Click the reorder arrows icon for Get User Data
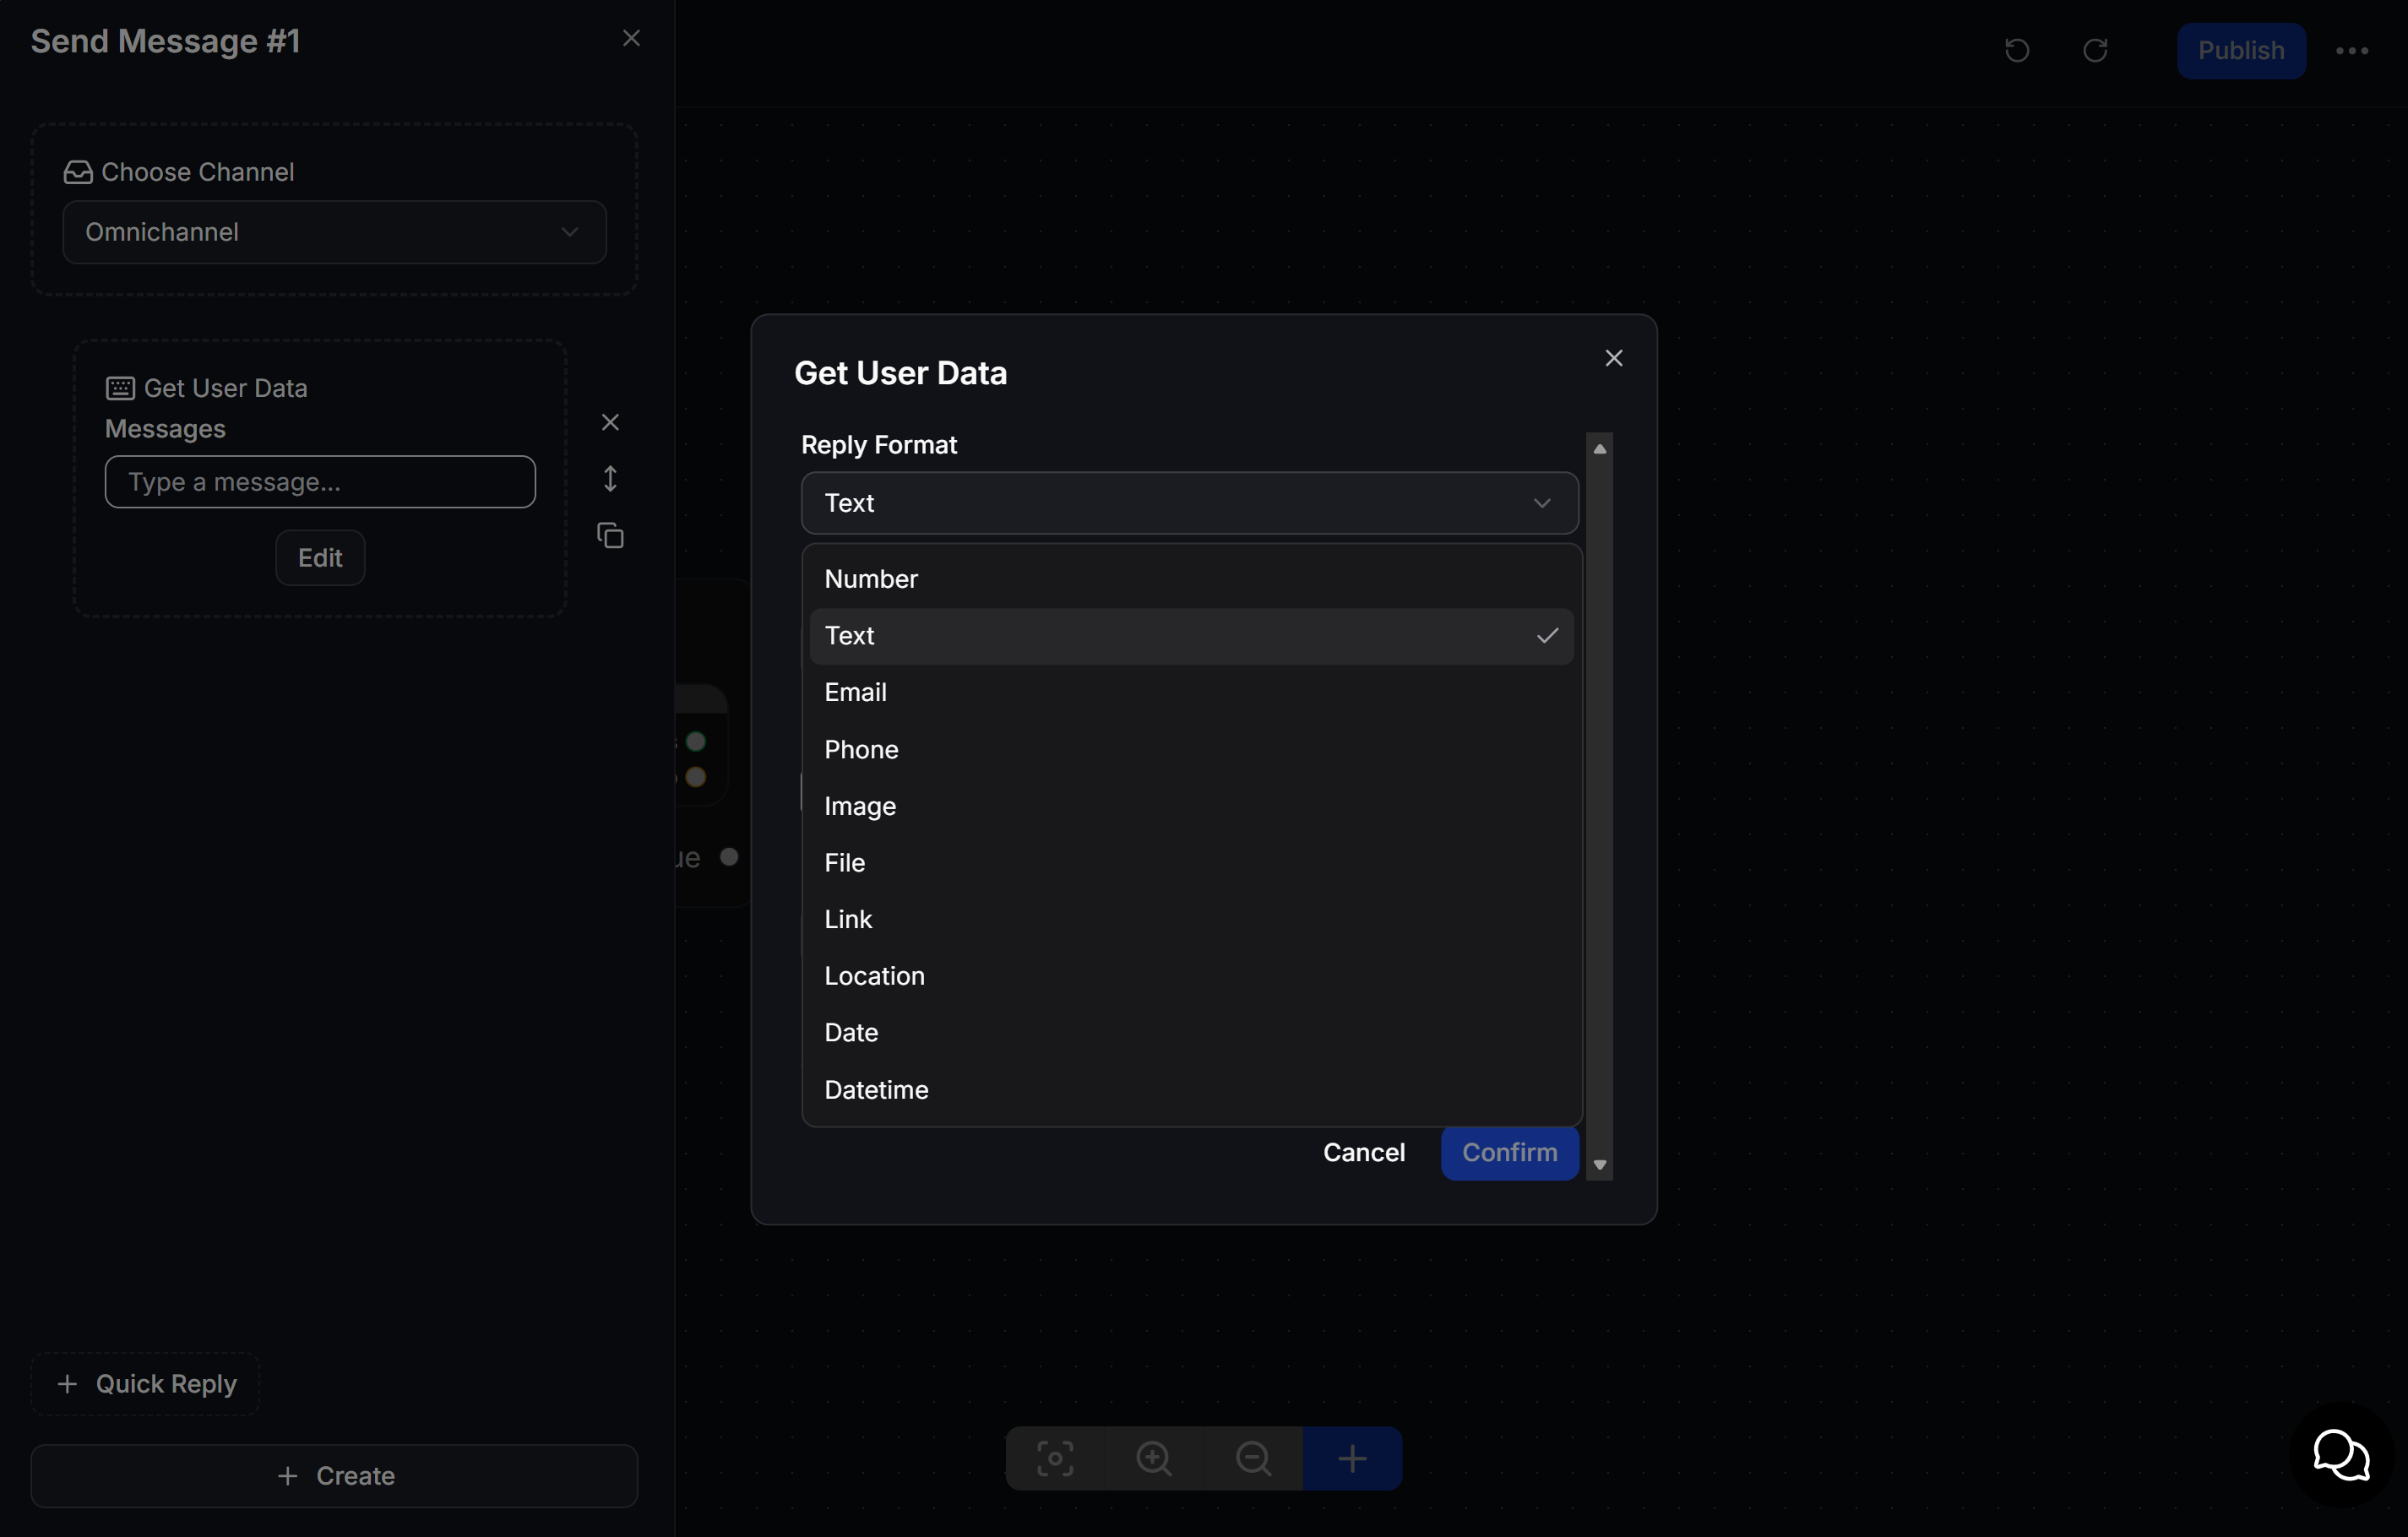The height and width of the screenshot is (1537, 2408). [x=610, y=479]
